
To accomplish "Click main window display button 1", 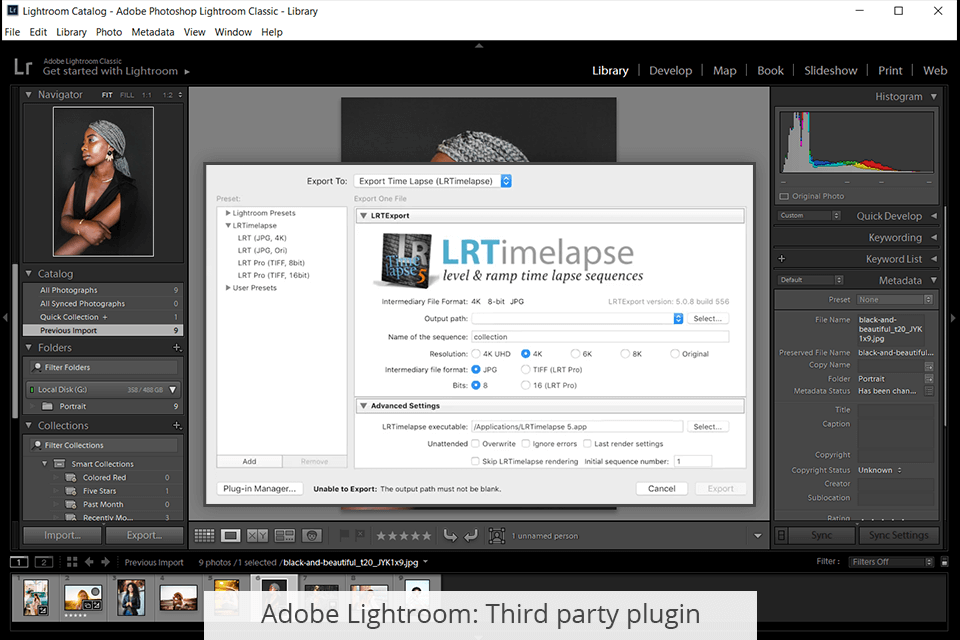I will [x=19, y=562].
